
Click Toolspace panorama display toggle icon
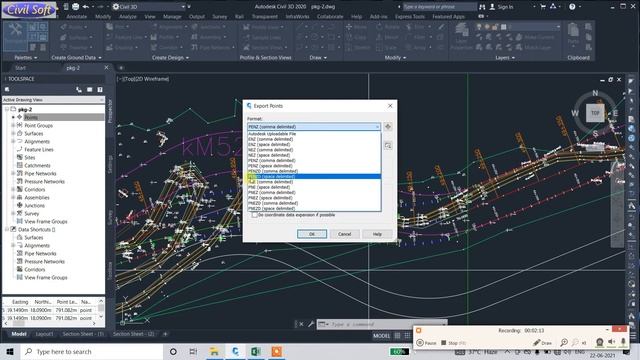click(89, 89)
